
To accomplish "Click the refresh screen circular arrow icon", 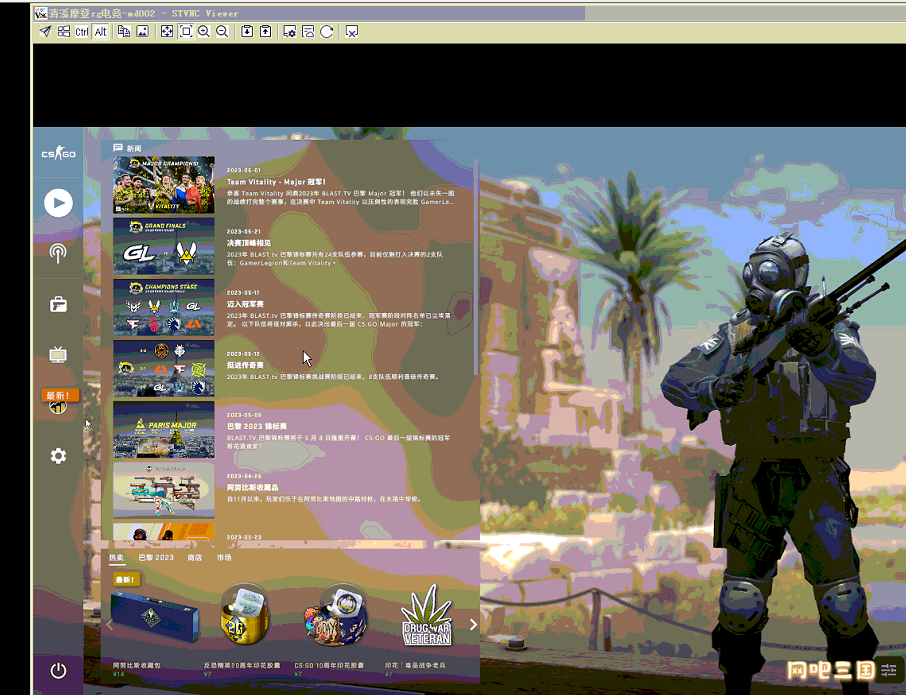I will pos(326,31).
